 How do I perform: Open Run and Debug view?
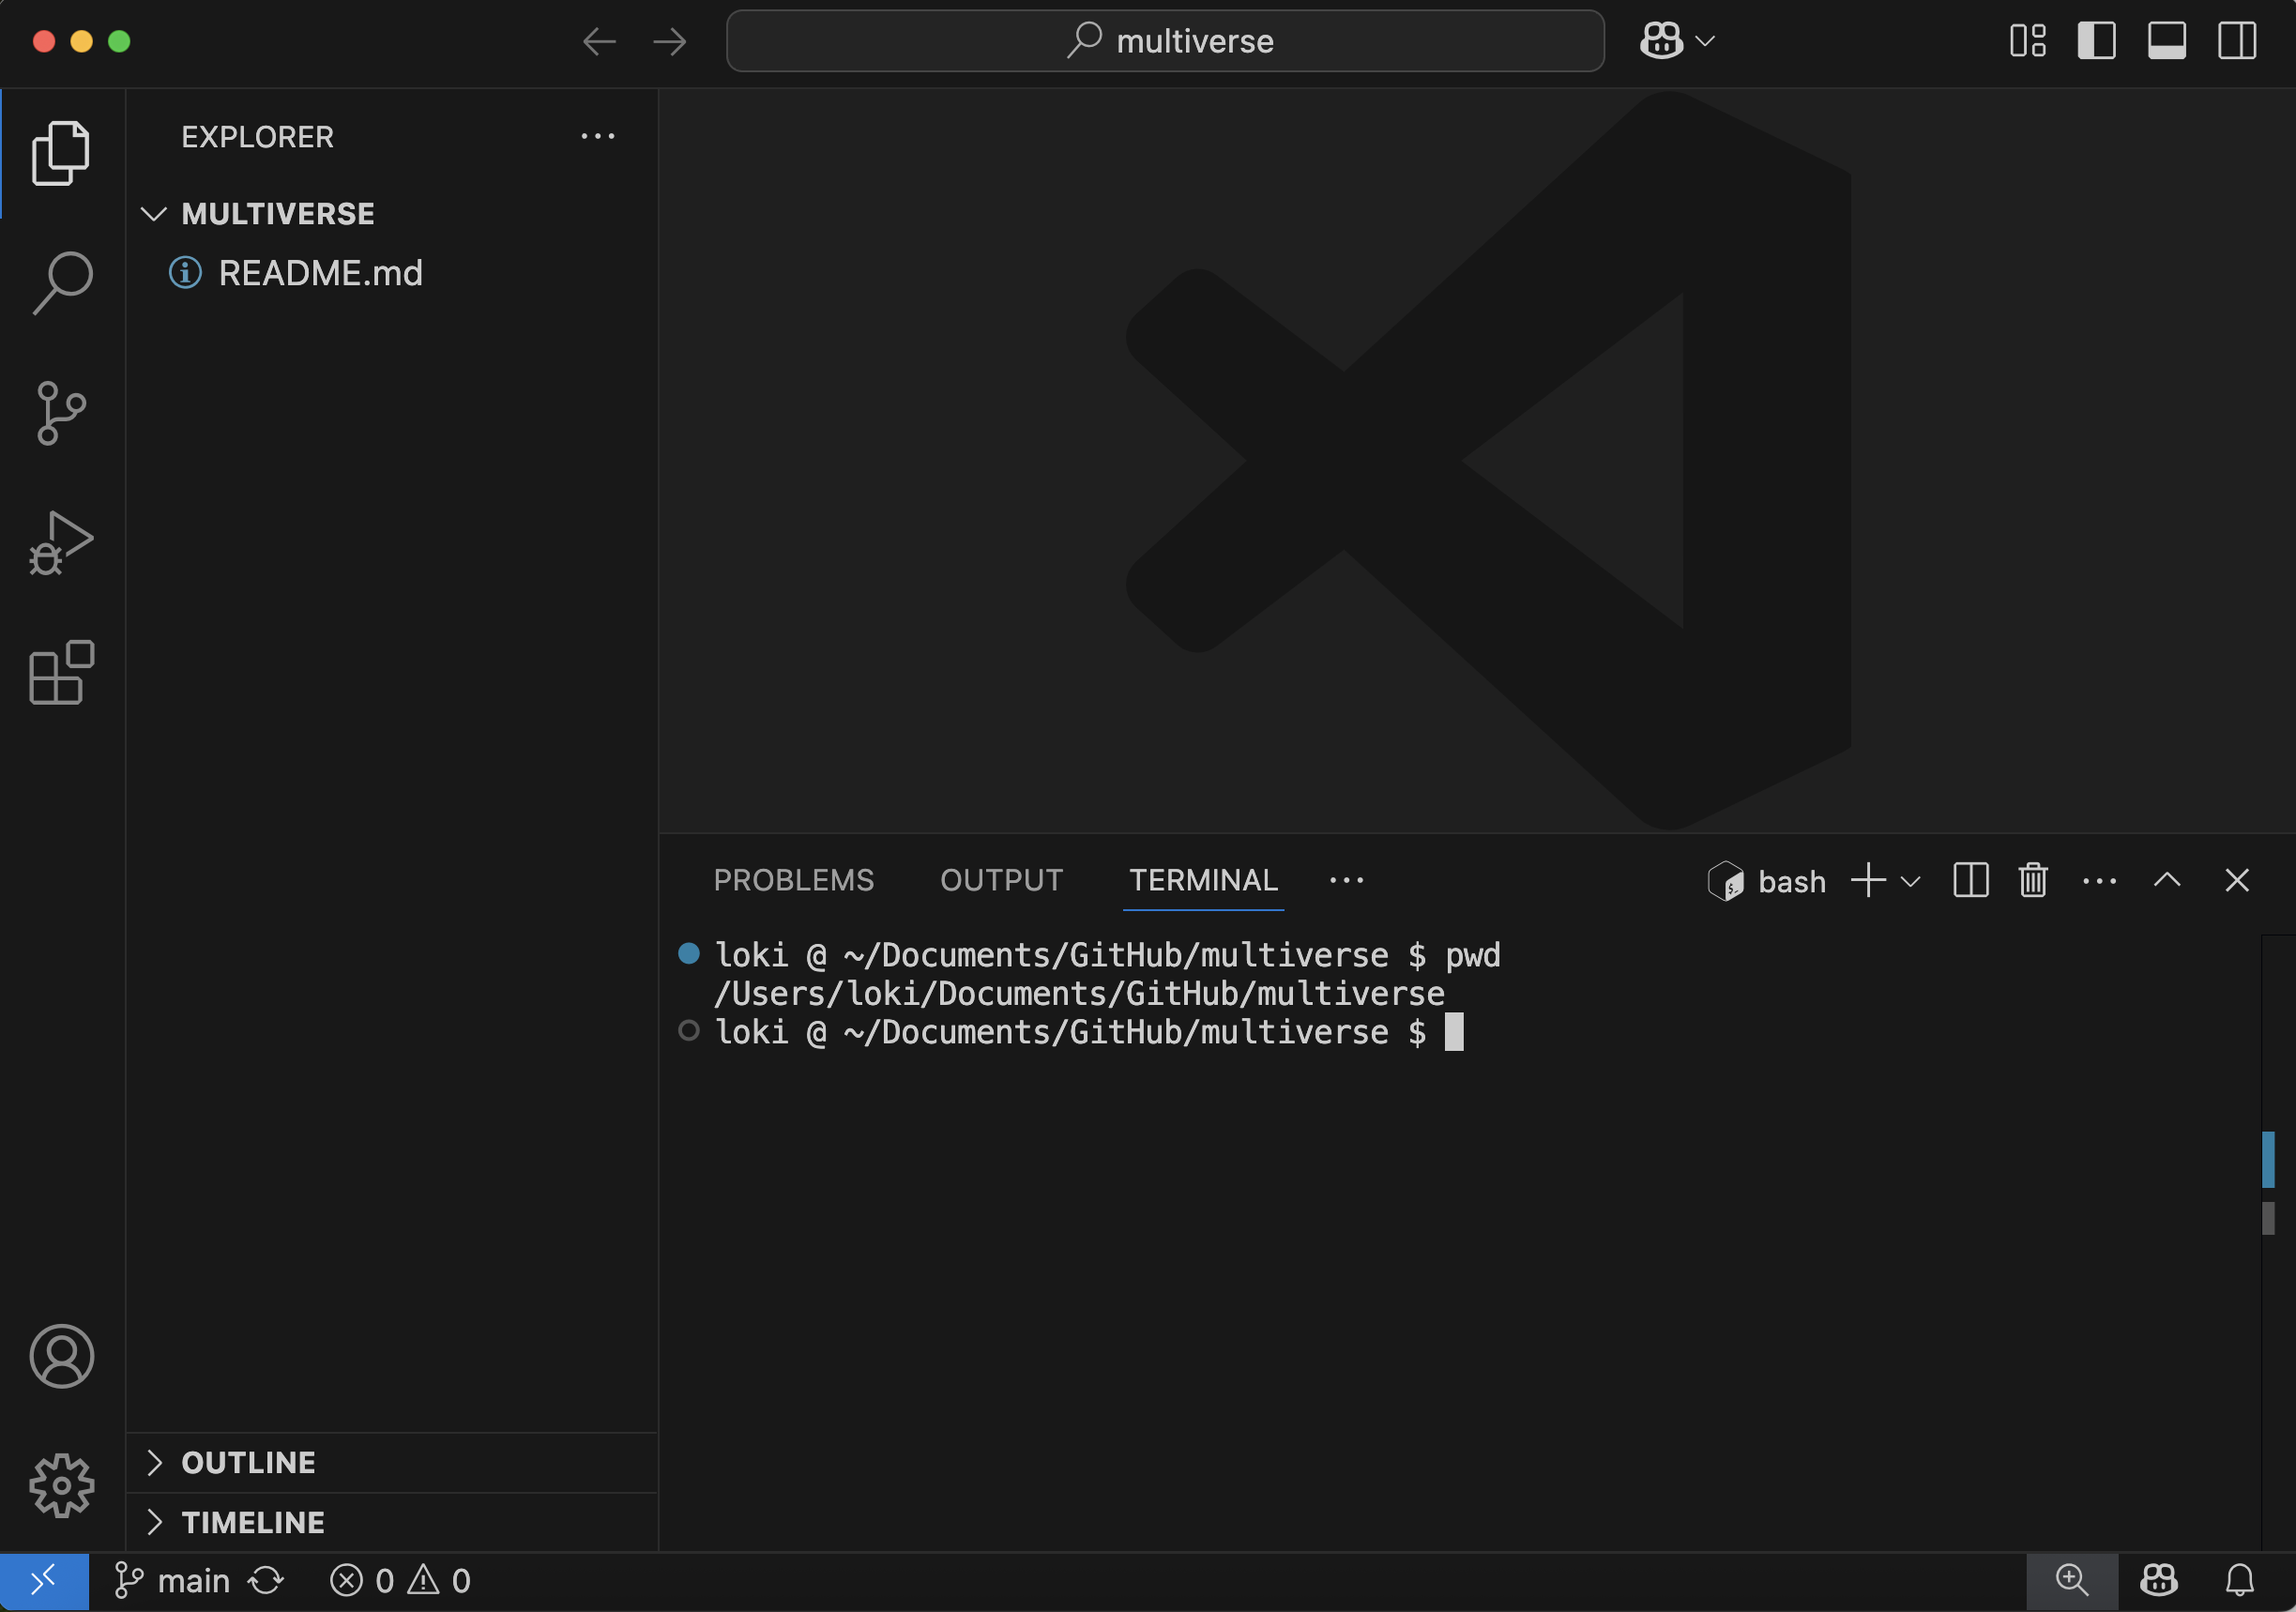tap(61, 543)
